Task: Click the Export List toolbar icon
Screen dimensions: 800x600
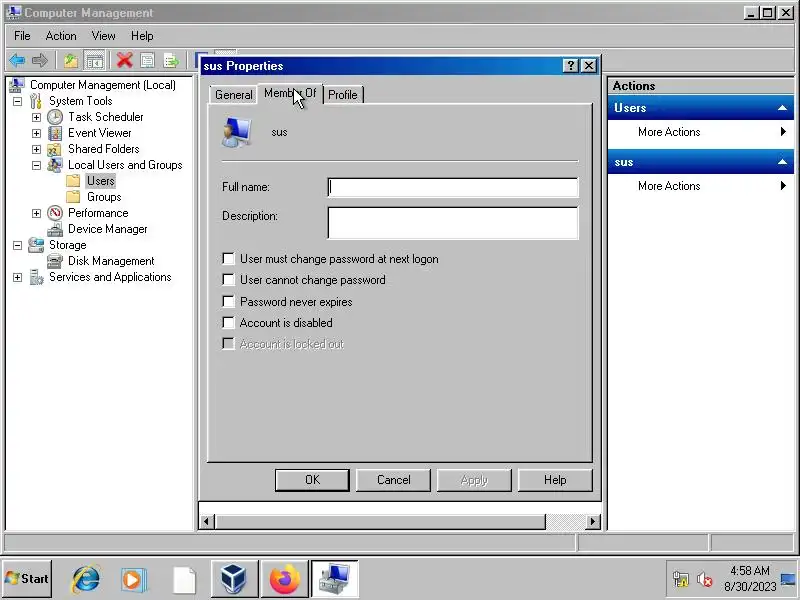Action: click(x=171, y=61)
